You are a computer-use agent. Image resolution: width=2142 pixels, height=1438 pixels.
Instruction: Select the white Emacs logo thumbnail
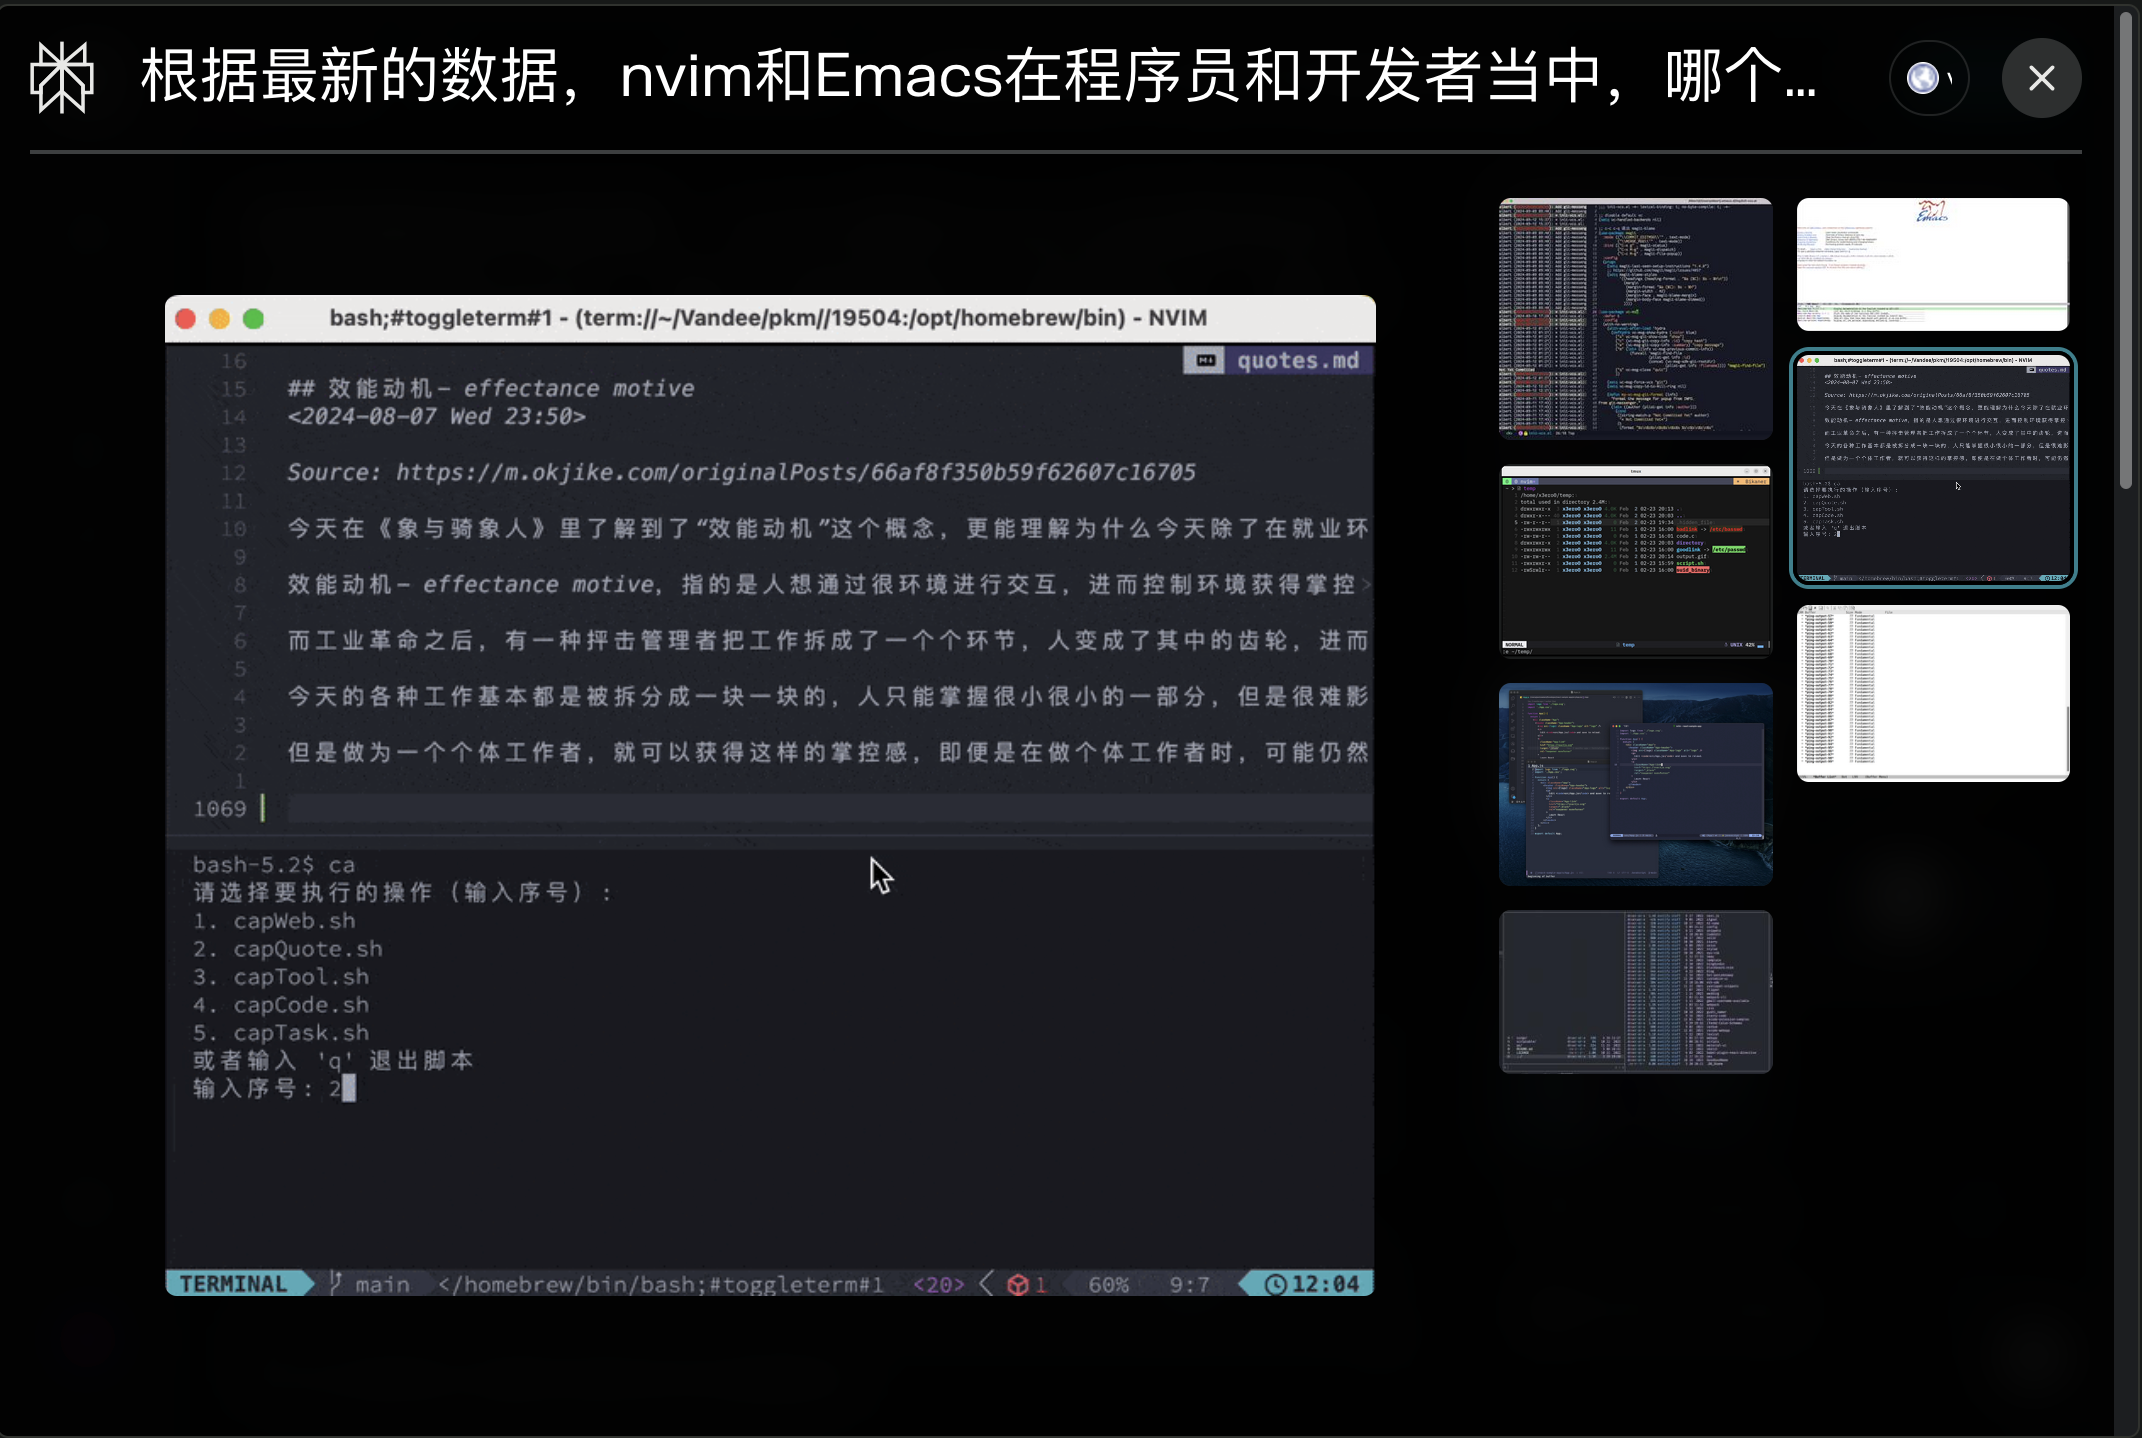[1932, 264]
